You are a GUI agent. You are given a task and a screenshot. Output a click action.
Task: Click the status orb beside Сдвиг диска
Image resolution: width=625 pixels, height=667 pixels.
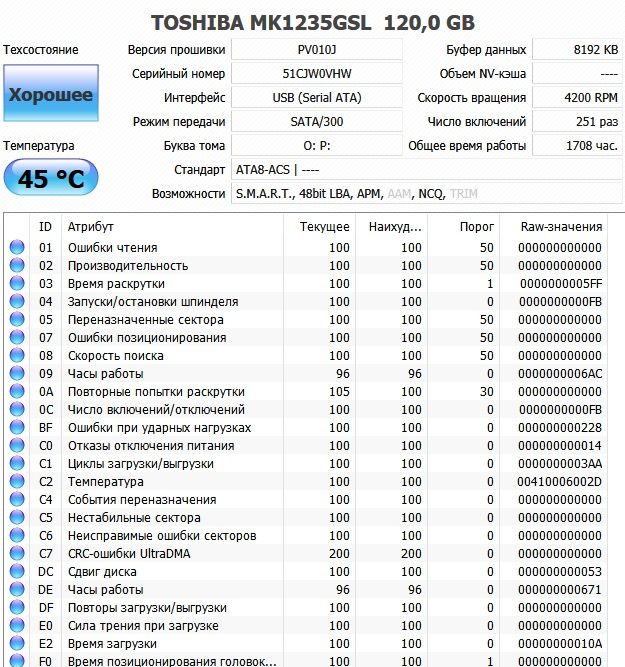(17, 571)
